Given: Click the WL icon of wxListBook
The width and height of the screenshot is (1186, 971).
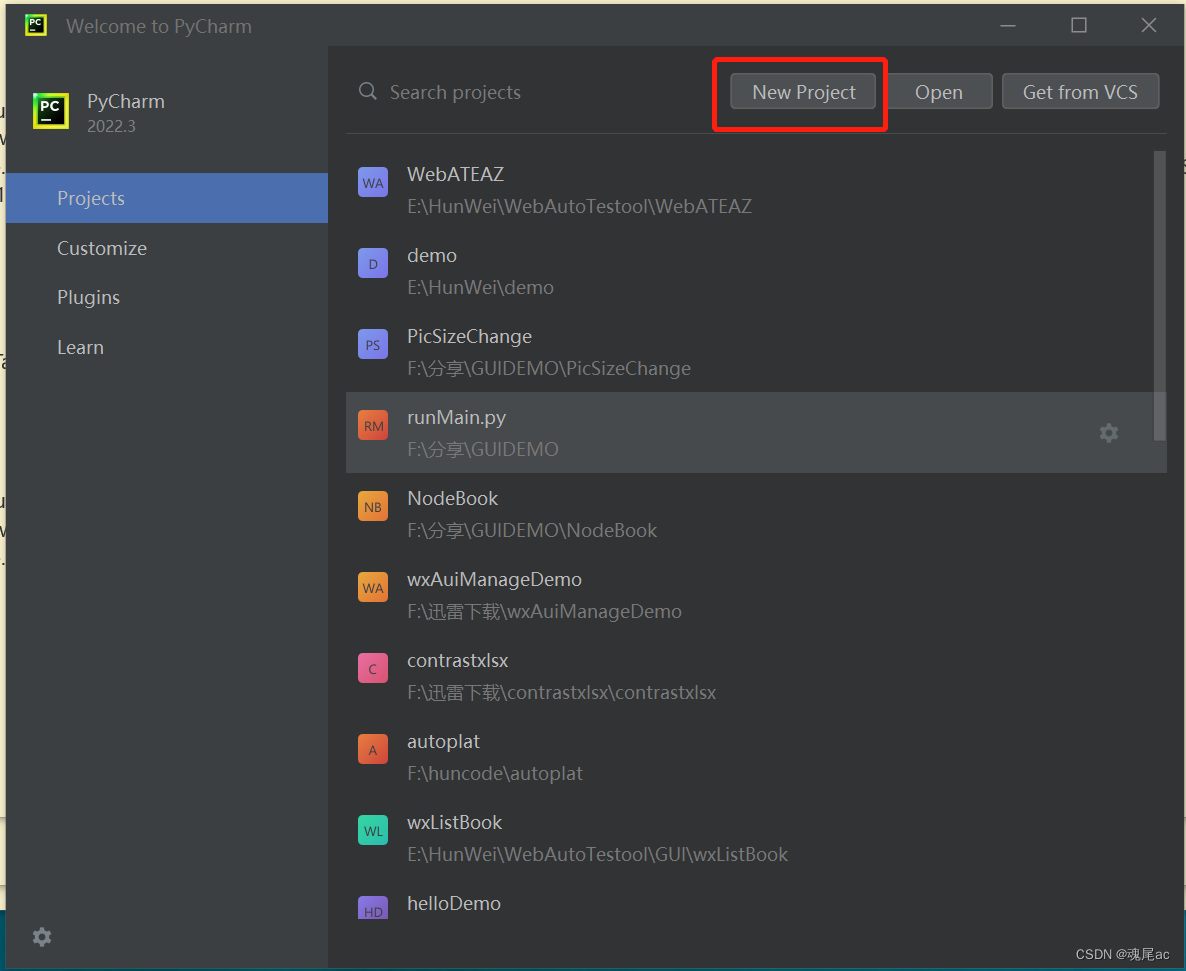Looking at the screenshot, I should (373, 830).
